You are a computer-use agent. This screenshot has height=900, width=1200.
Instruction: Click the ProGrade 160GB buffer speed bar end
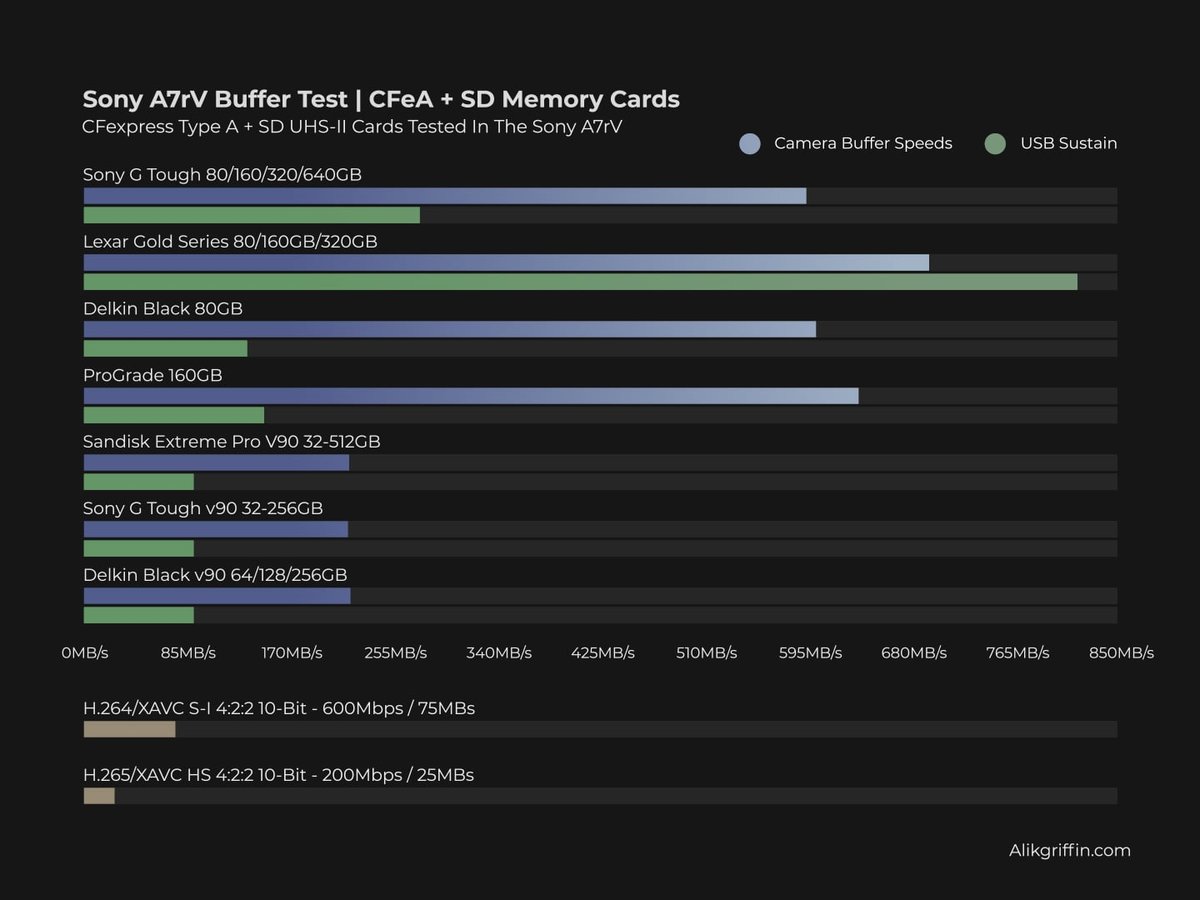855,395
